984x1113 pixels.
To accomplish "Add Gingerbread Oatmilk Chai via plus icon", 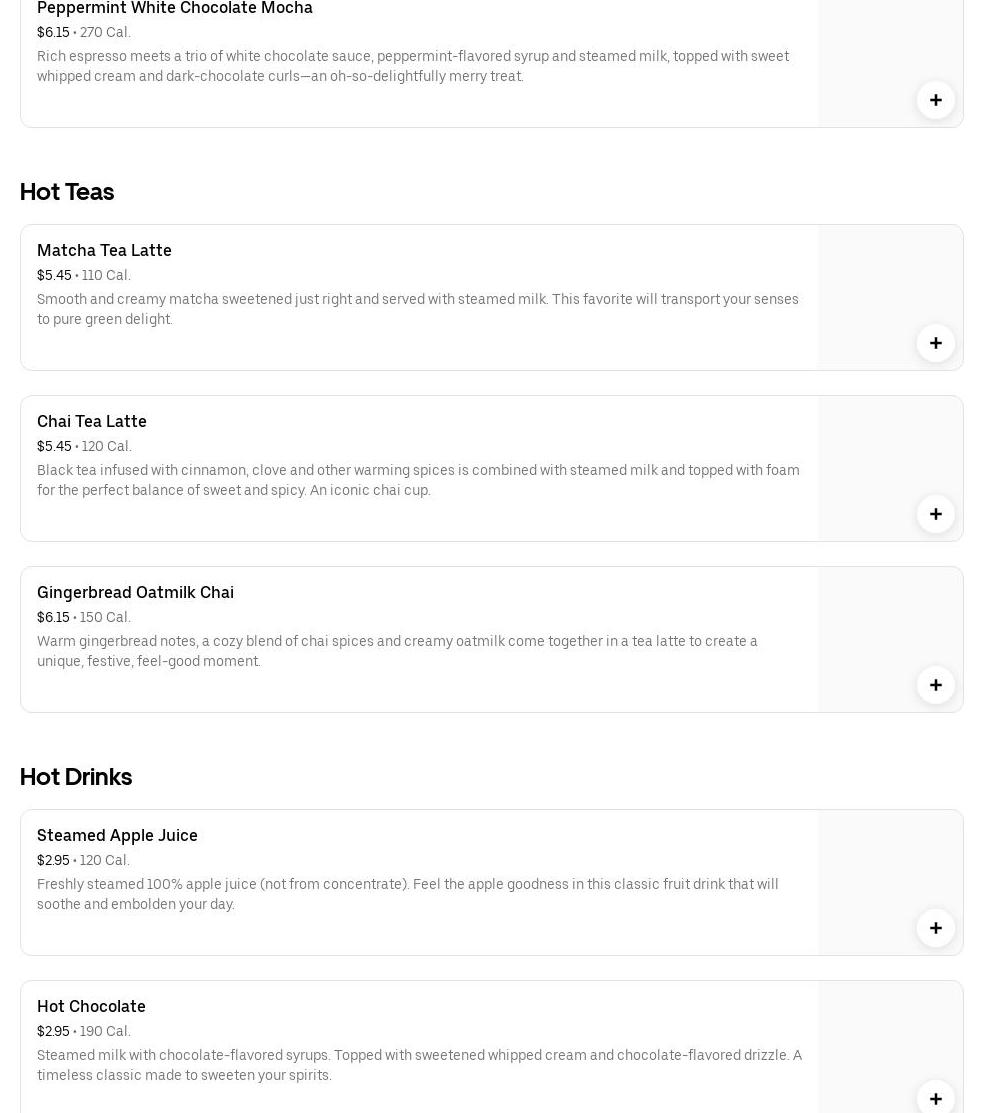I will [935, 685].
